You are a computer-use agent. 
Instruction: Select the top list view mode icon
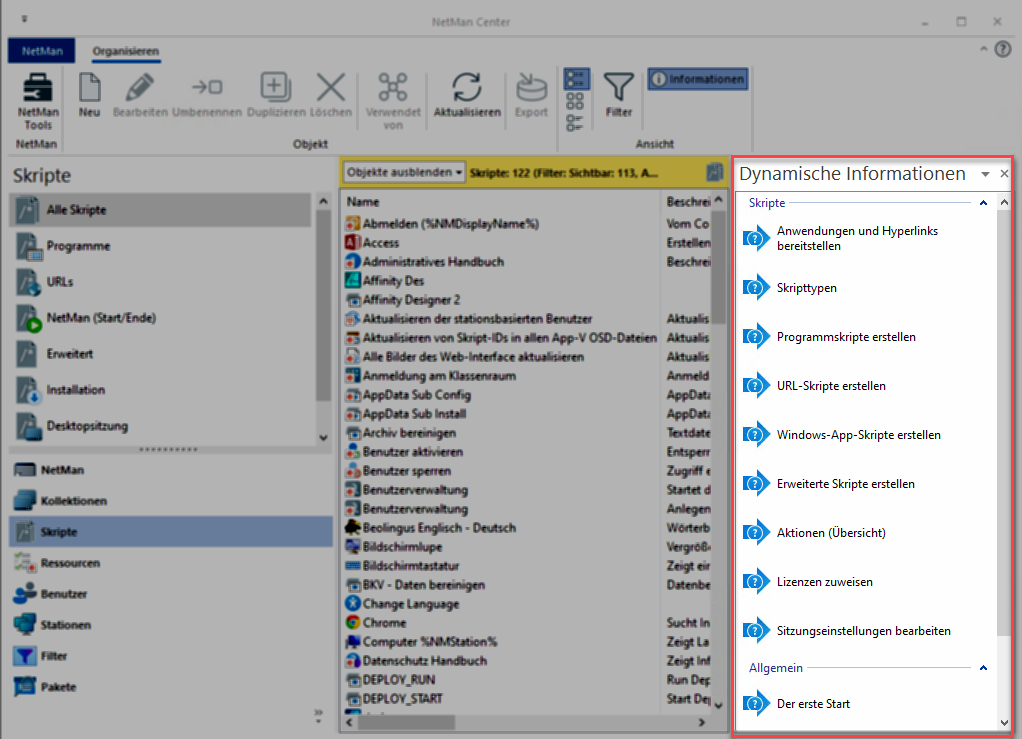tap(576, 79)
